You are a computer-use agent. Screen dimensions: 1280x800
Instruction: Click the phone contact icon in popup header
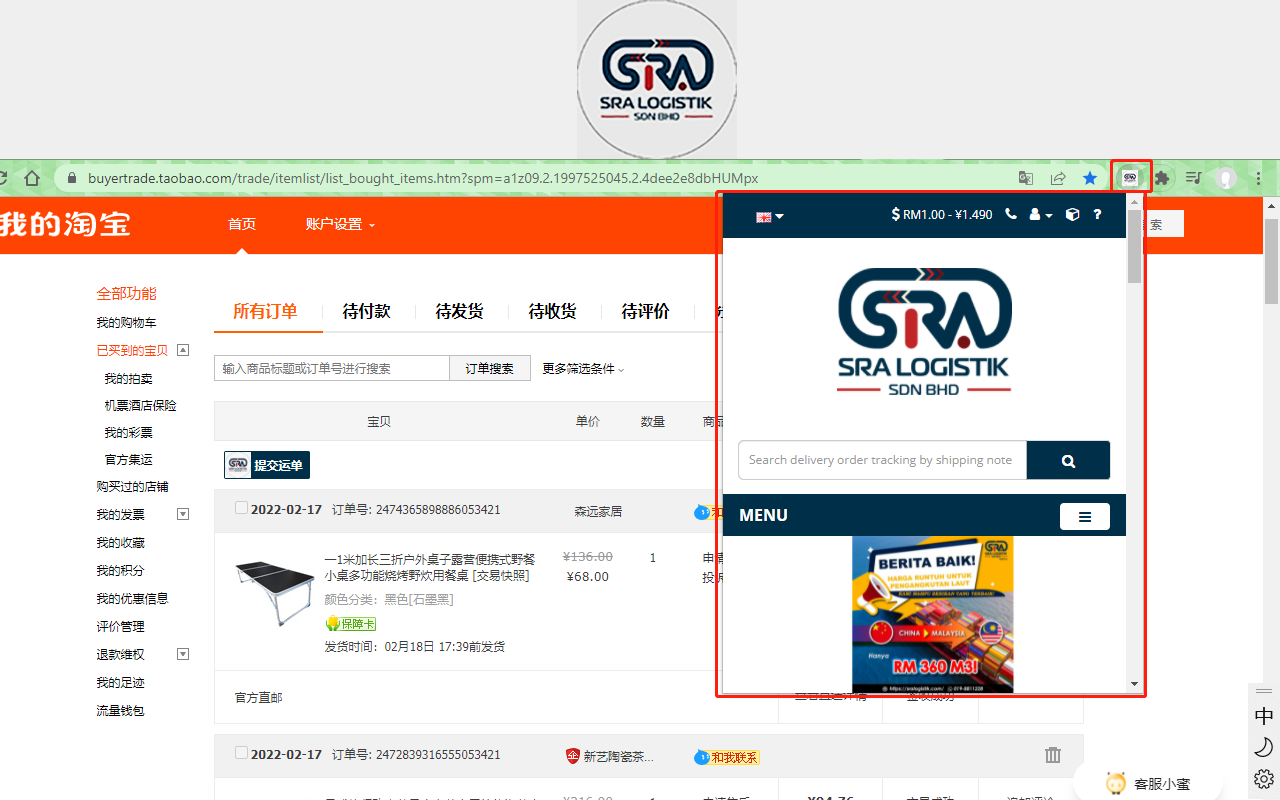coord(1011,214)
